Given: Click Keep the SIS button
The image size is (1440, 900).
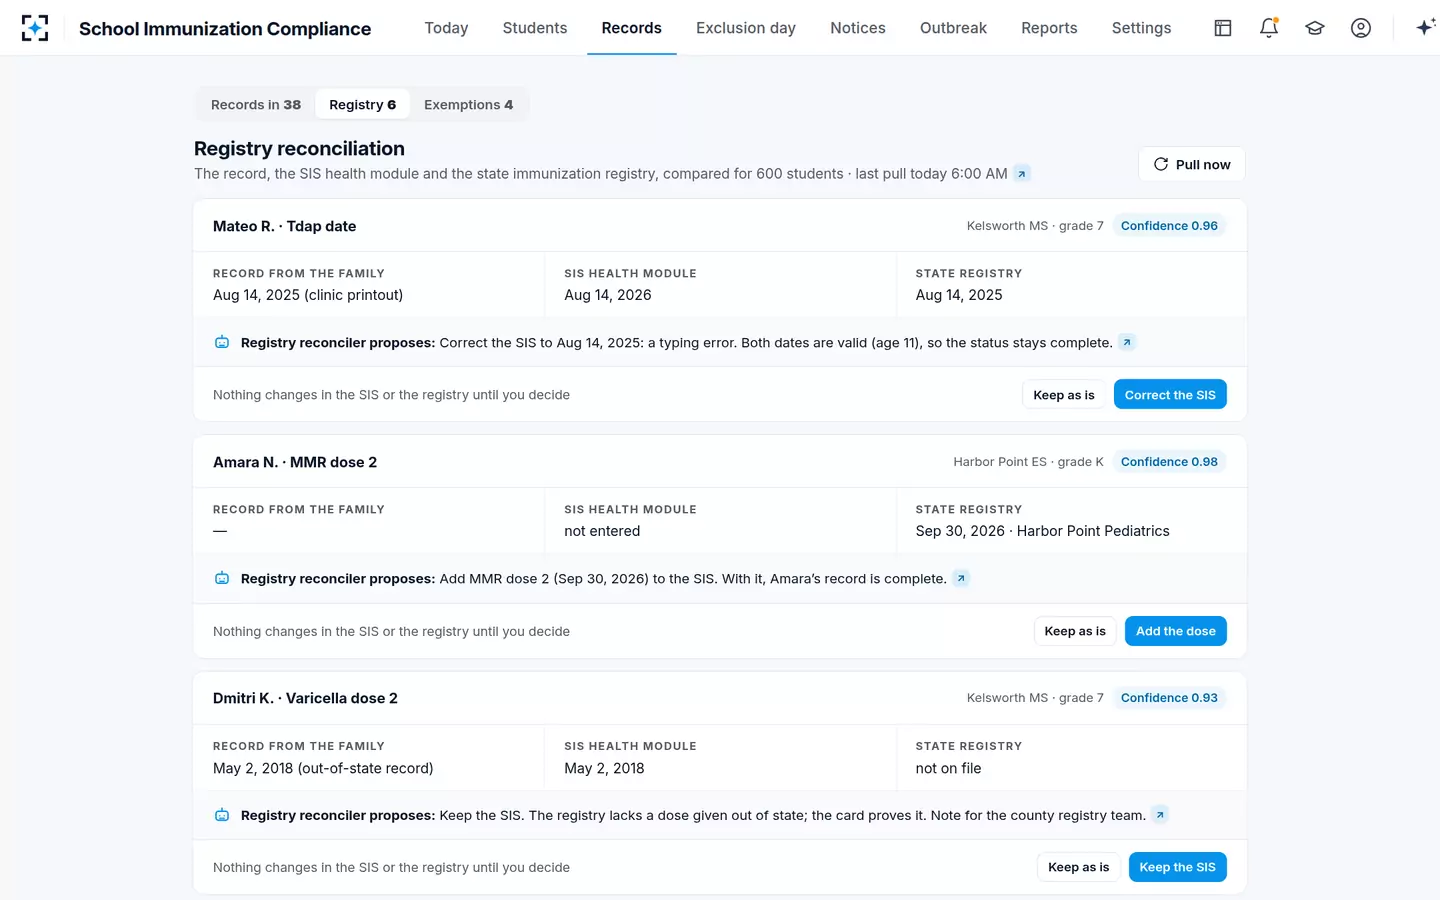Looking at the screenshot, I should coord(1178,867).
